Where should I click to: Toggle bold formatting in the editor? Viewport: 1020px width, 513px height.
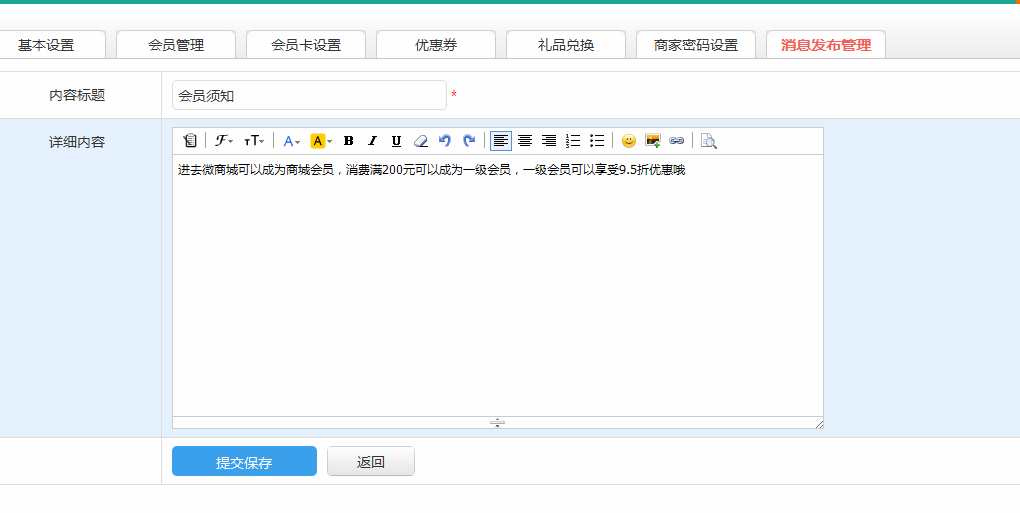[348, 141]
